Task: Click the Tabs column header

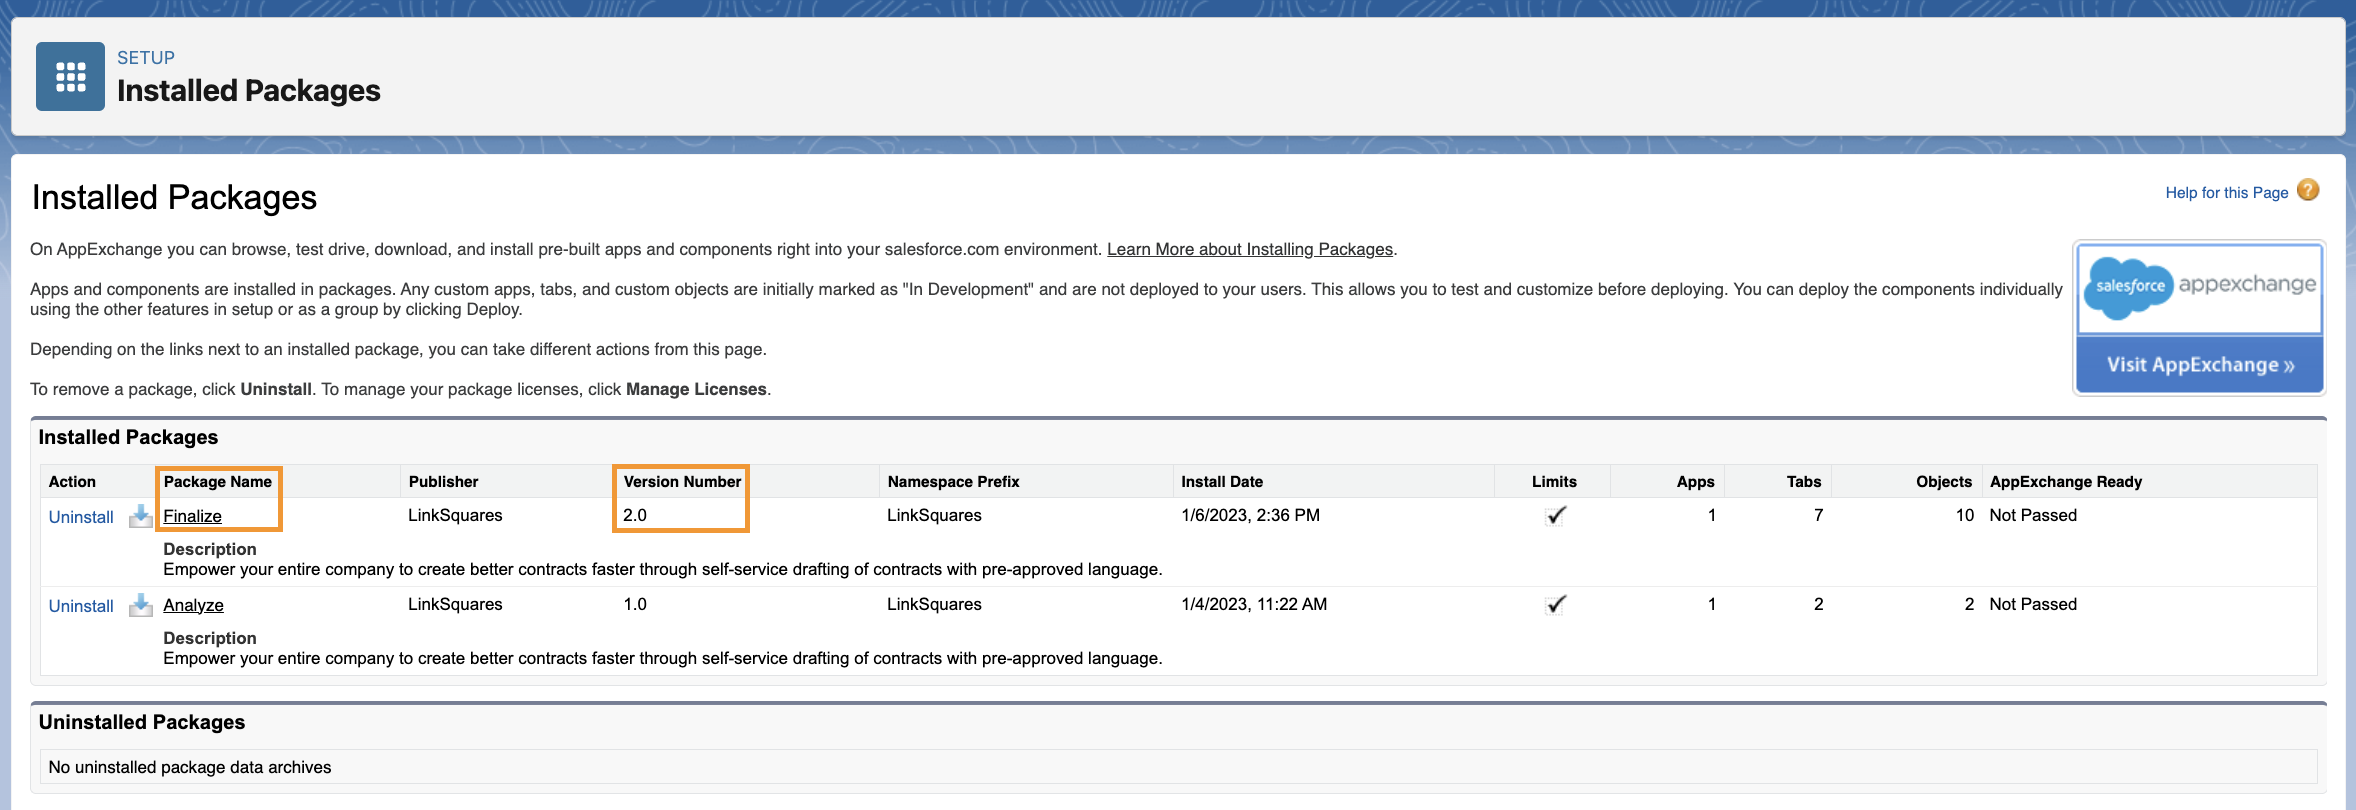Action: pyautogui.click(x=1804, y=482)
